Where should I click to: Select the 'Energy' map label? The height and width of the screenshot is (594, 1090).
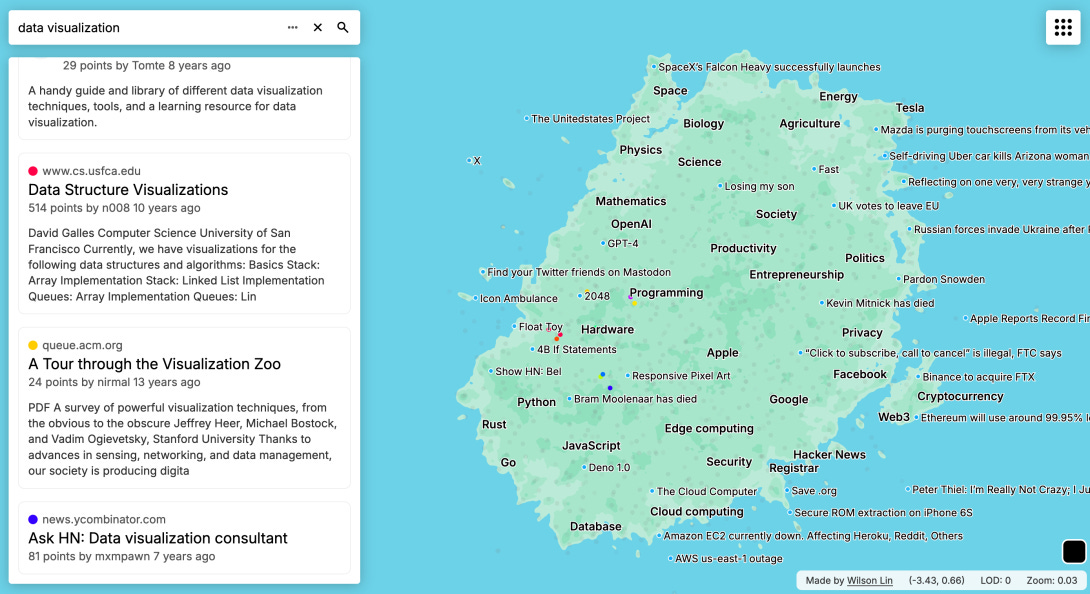[x=838, y=97]
